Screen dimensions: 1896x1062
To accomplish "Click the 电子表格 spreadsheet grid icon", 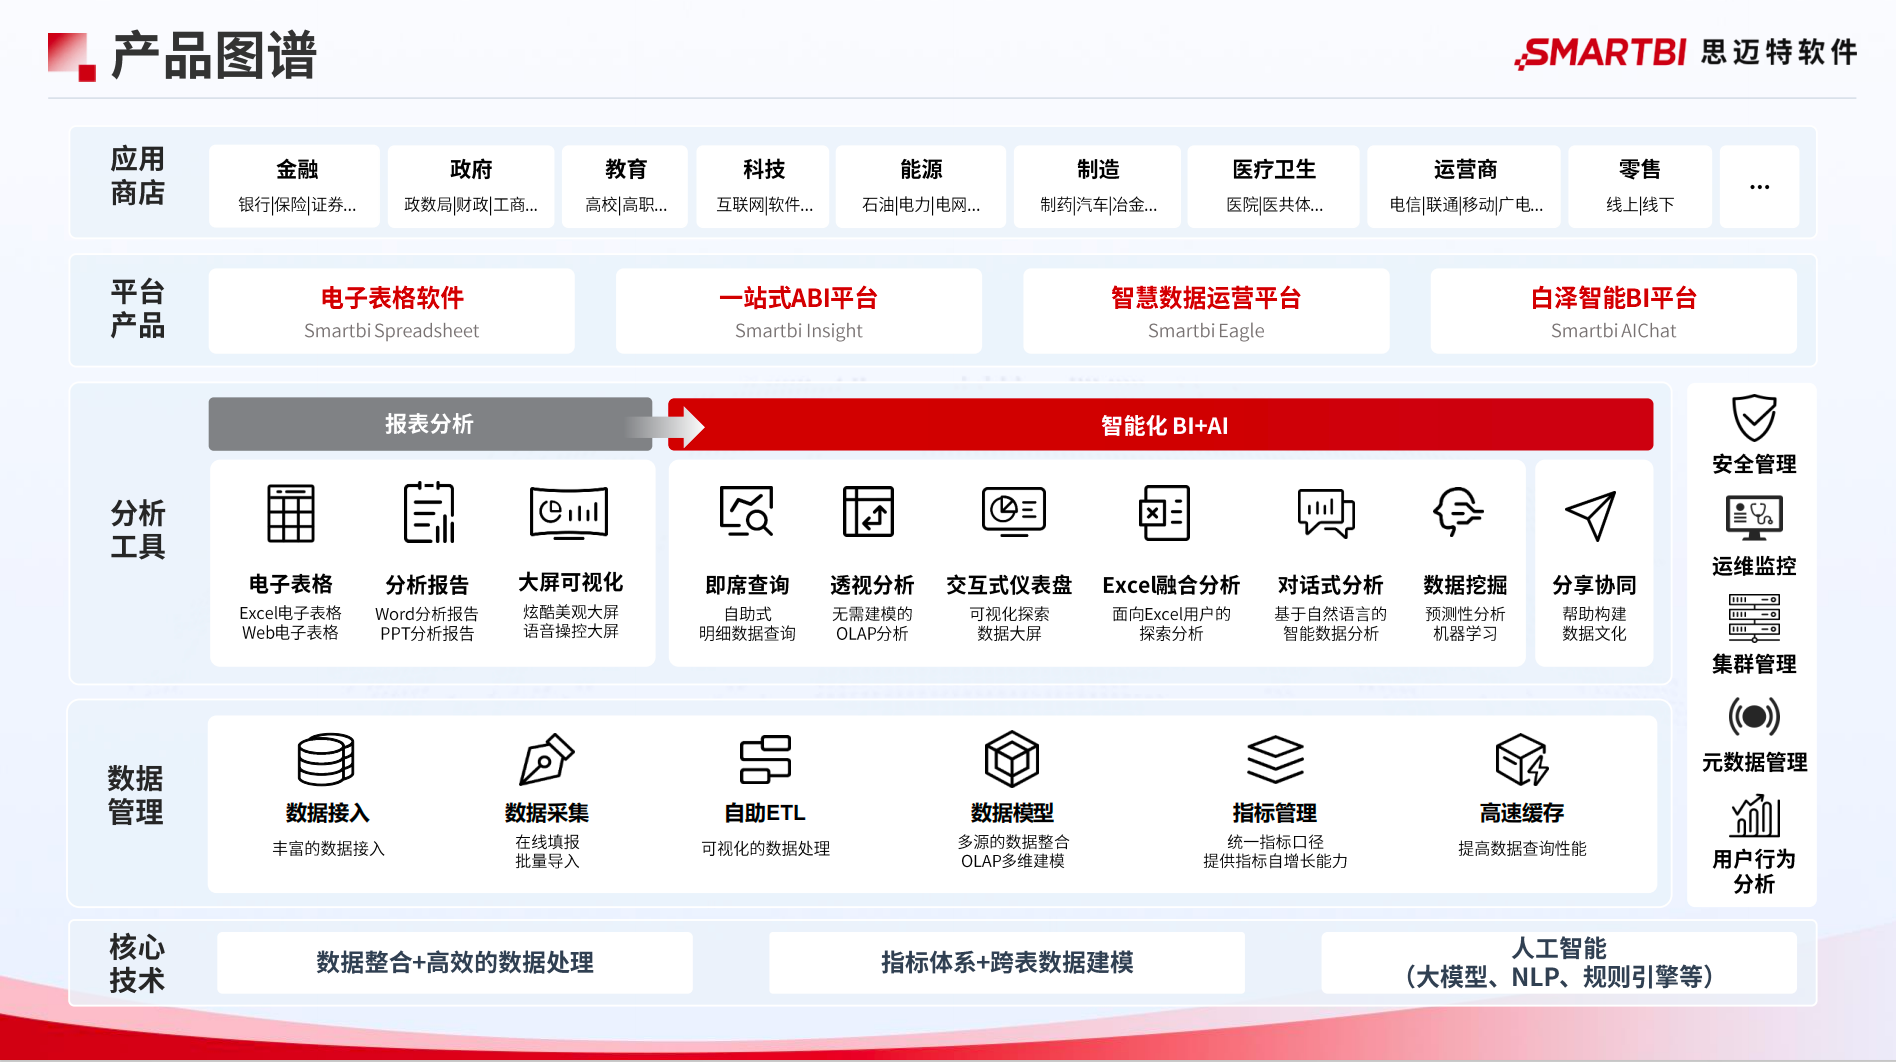I will point(291,513).
